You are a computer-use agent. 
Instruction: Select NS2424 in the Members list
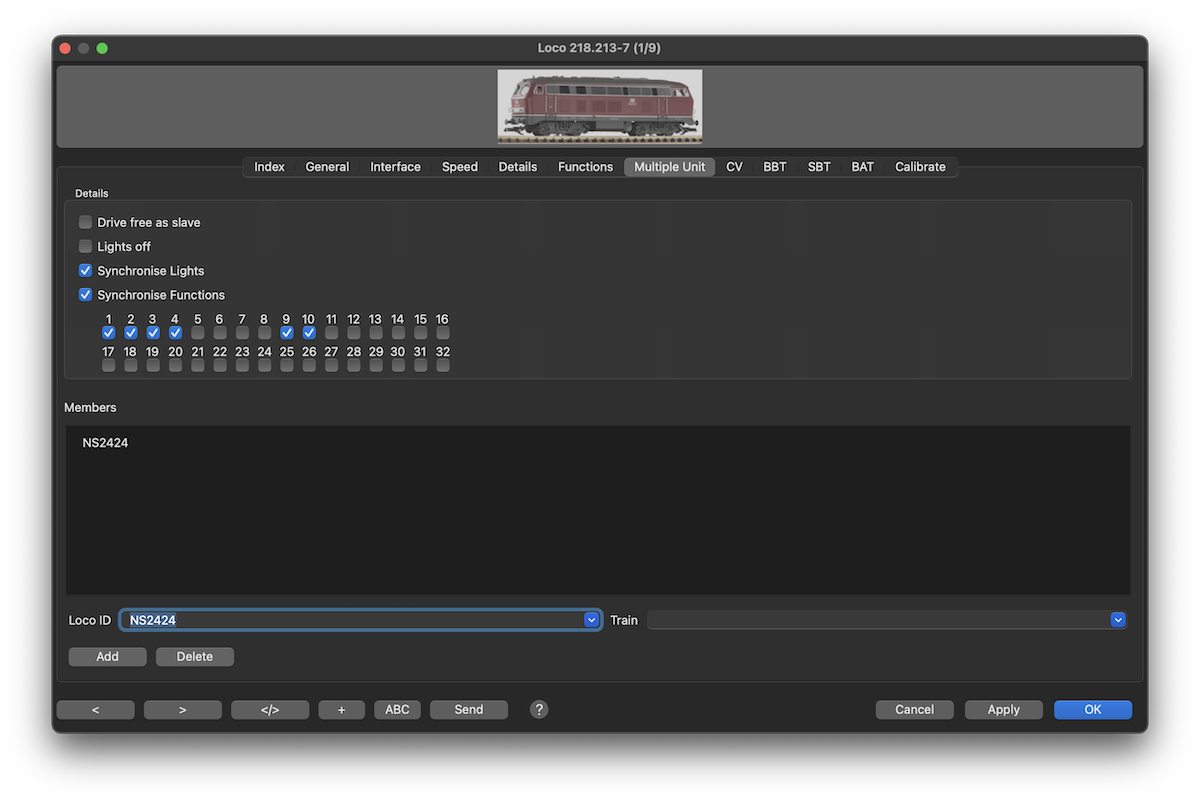105,443
